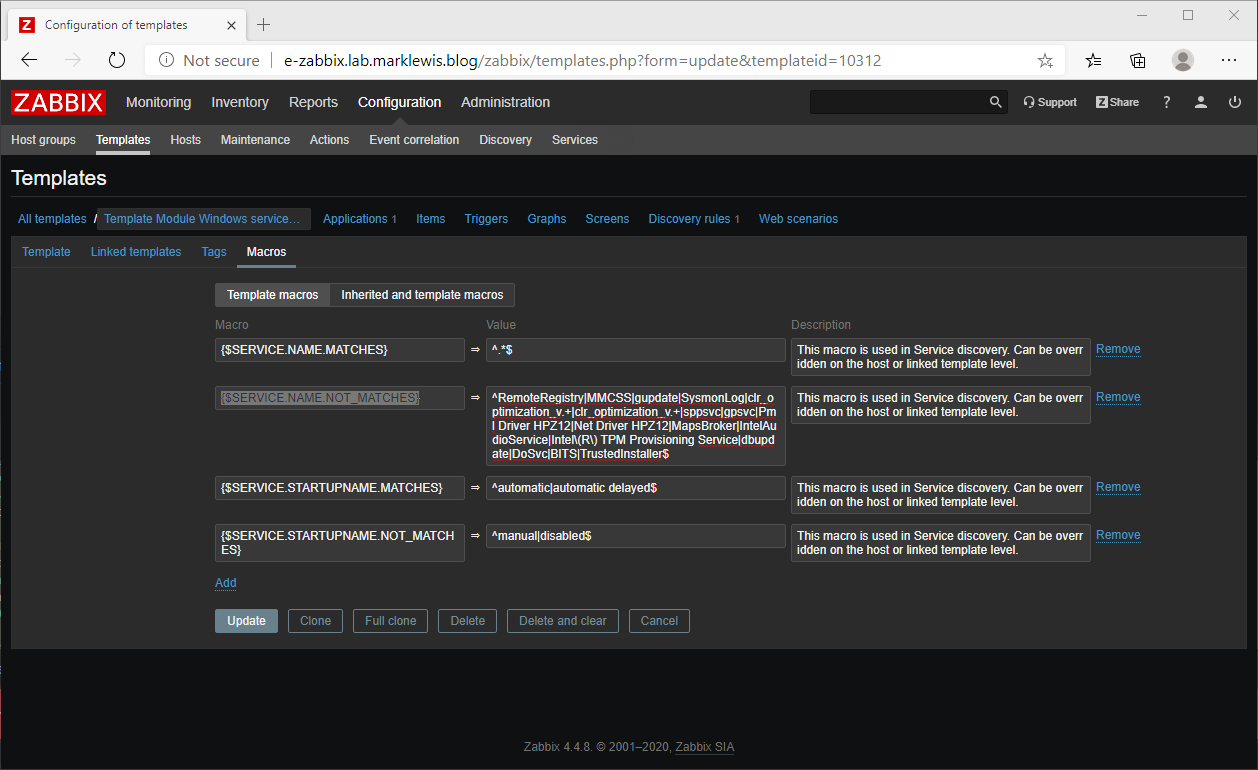Viewport: 1258px width, 770px height.
Task: Open the Zabbix search magnifier
Action: pyautogui.click(x=995, y=102)
